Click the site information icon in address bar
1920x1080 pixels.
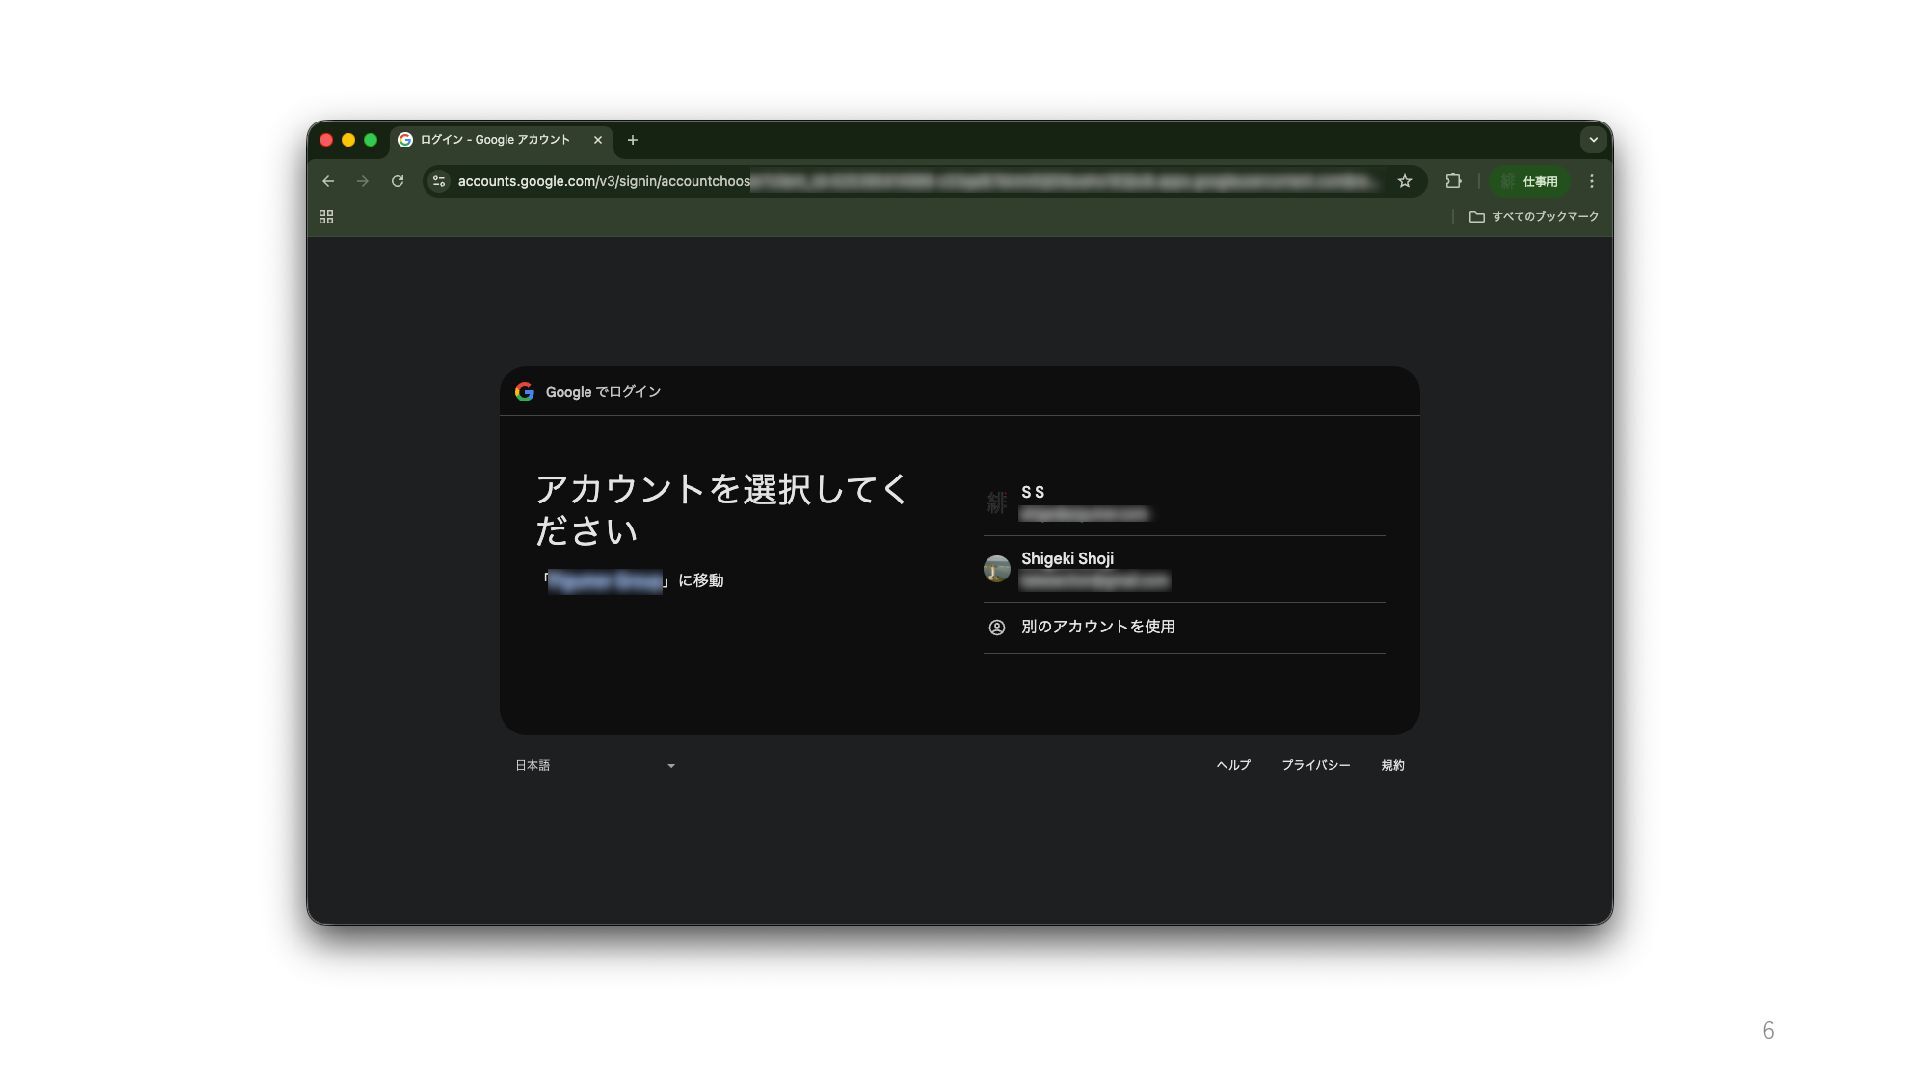pos(439,181)
